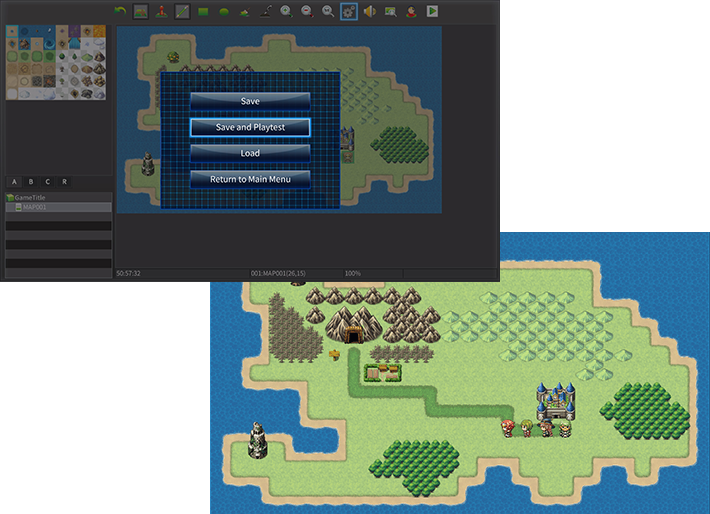Select the green Ellipse drawing tool
Screen dimensions: 710x514
point(224,12)
